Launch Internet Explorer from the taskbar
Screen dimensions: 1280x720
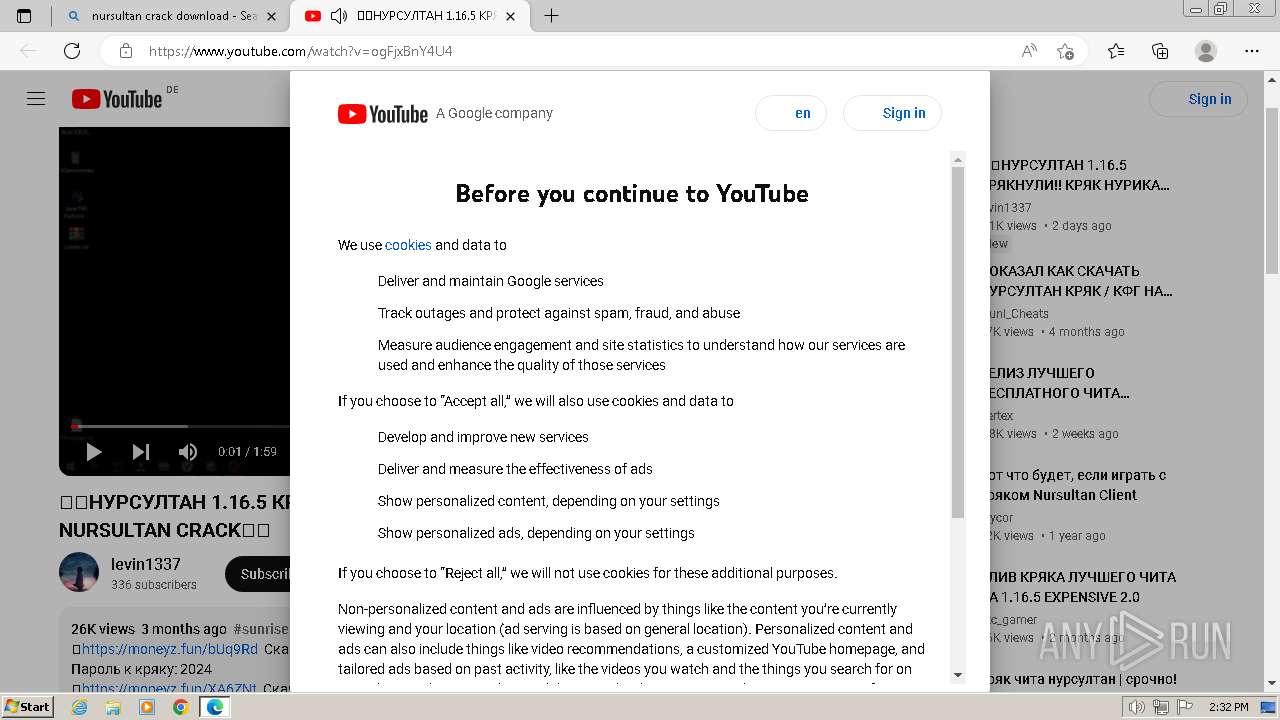[x=79, y=707]
